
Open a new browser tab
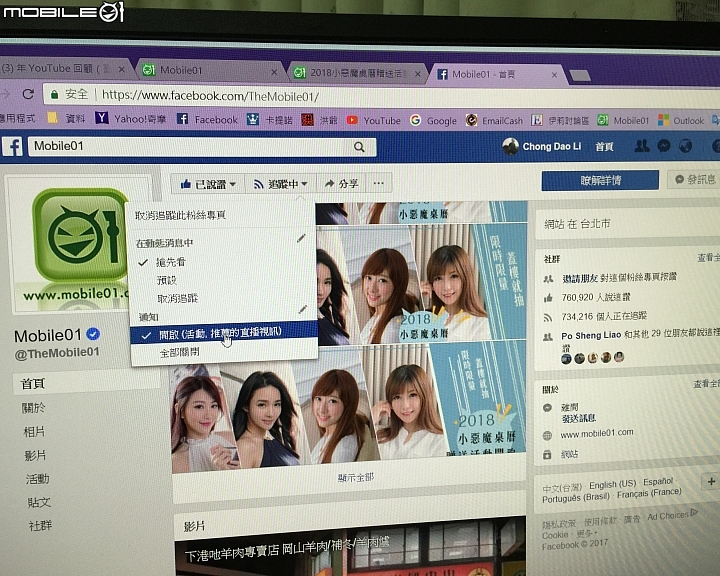[580, 75]
